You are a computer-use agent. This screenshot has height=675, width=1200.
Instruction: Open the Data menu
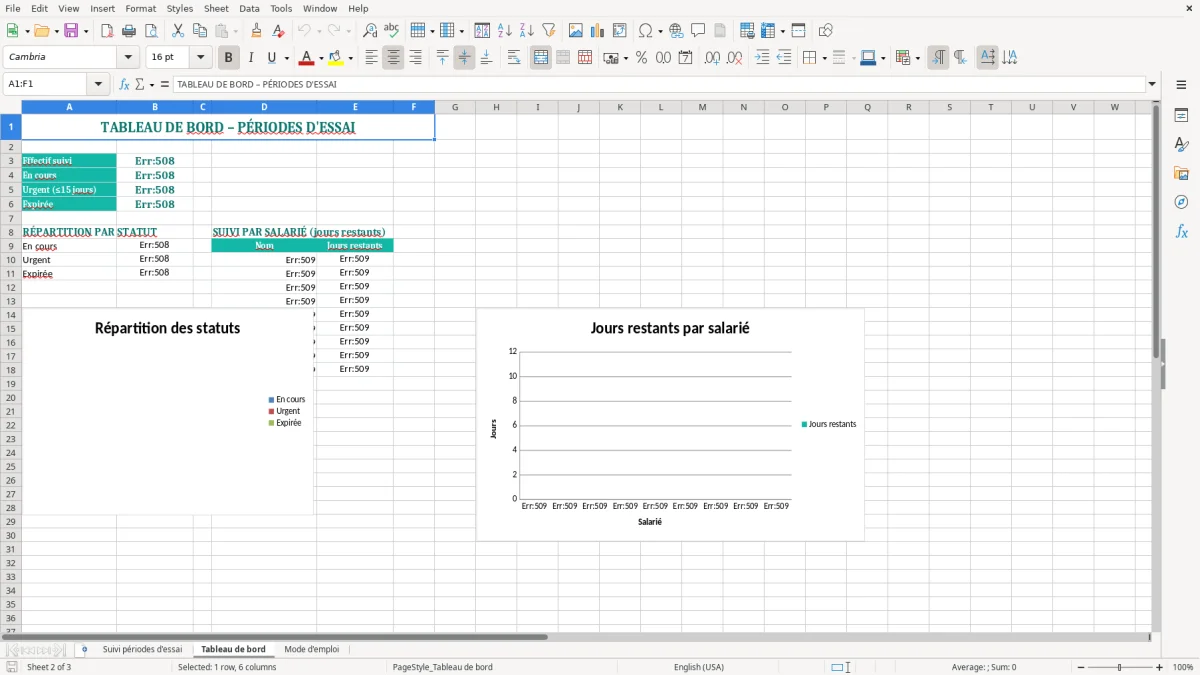click(249, 8)
